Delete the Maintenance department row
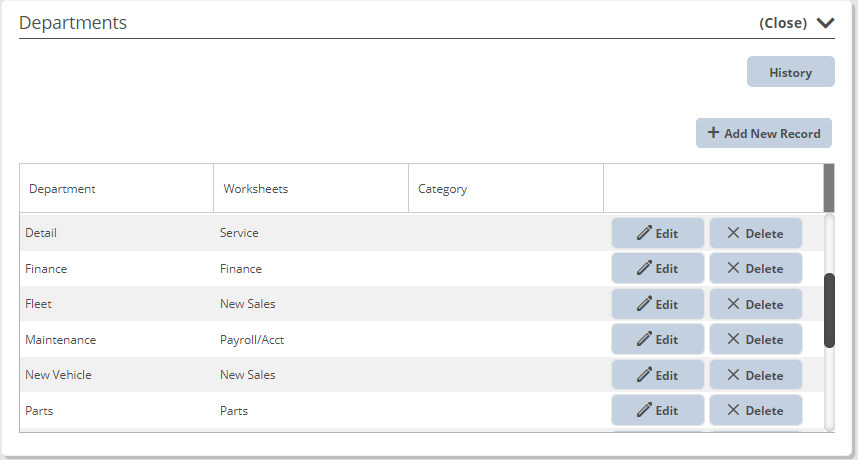Screen dimensions: 858x460 point(756,339)
